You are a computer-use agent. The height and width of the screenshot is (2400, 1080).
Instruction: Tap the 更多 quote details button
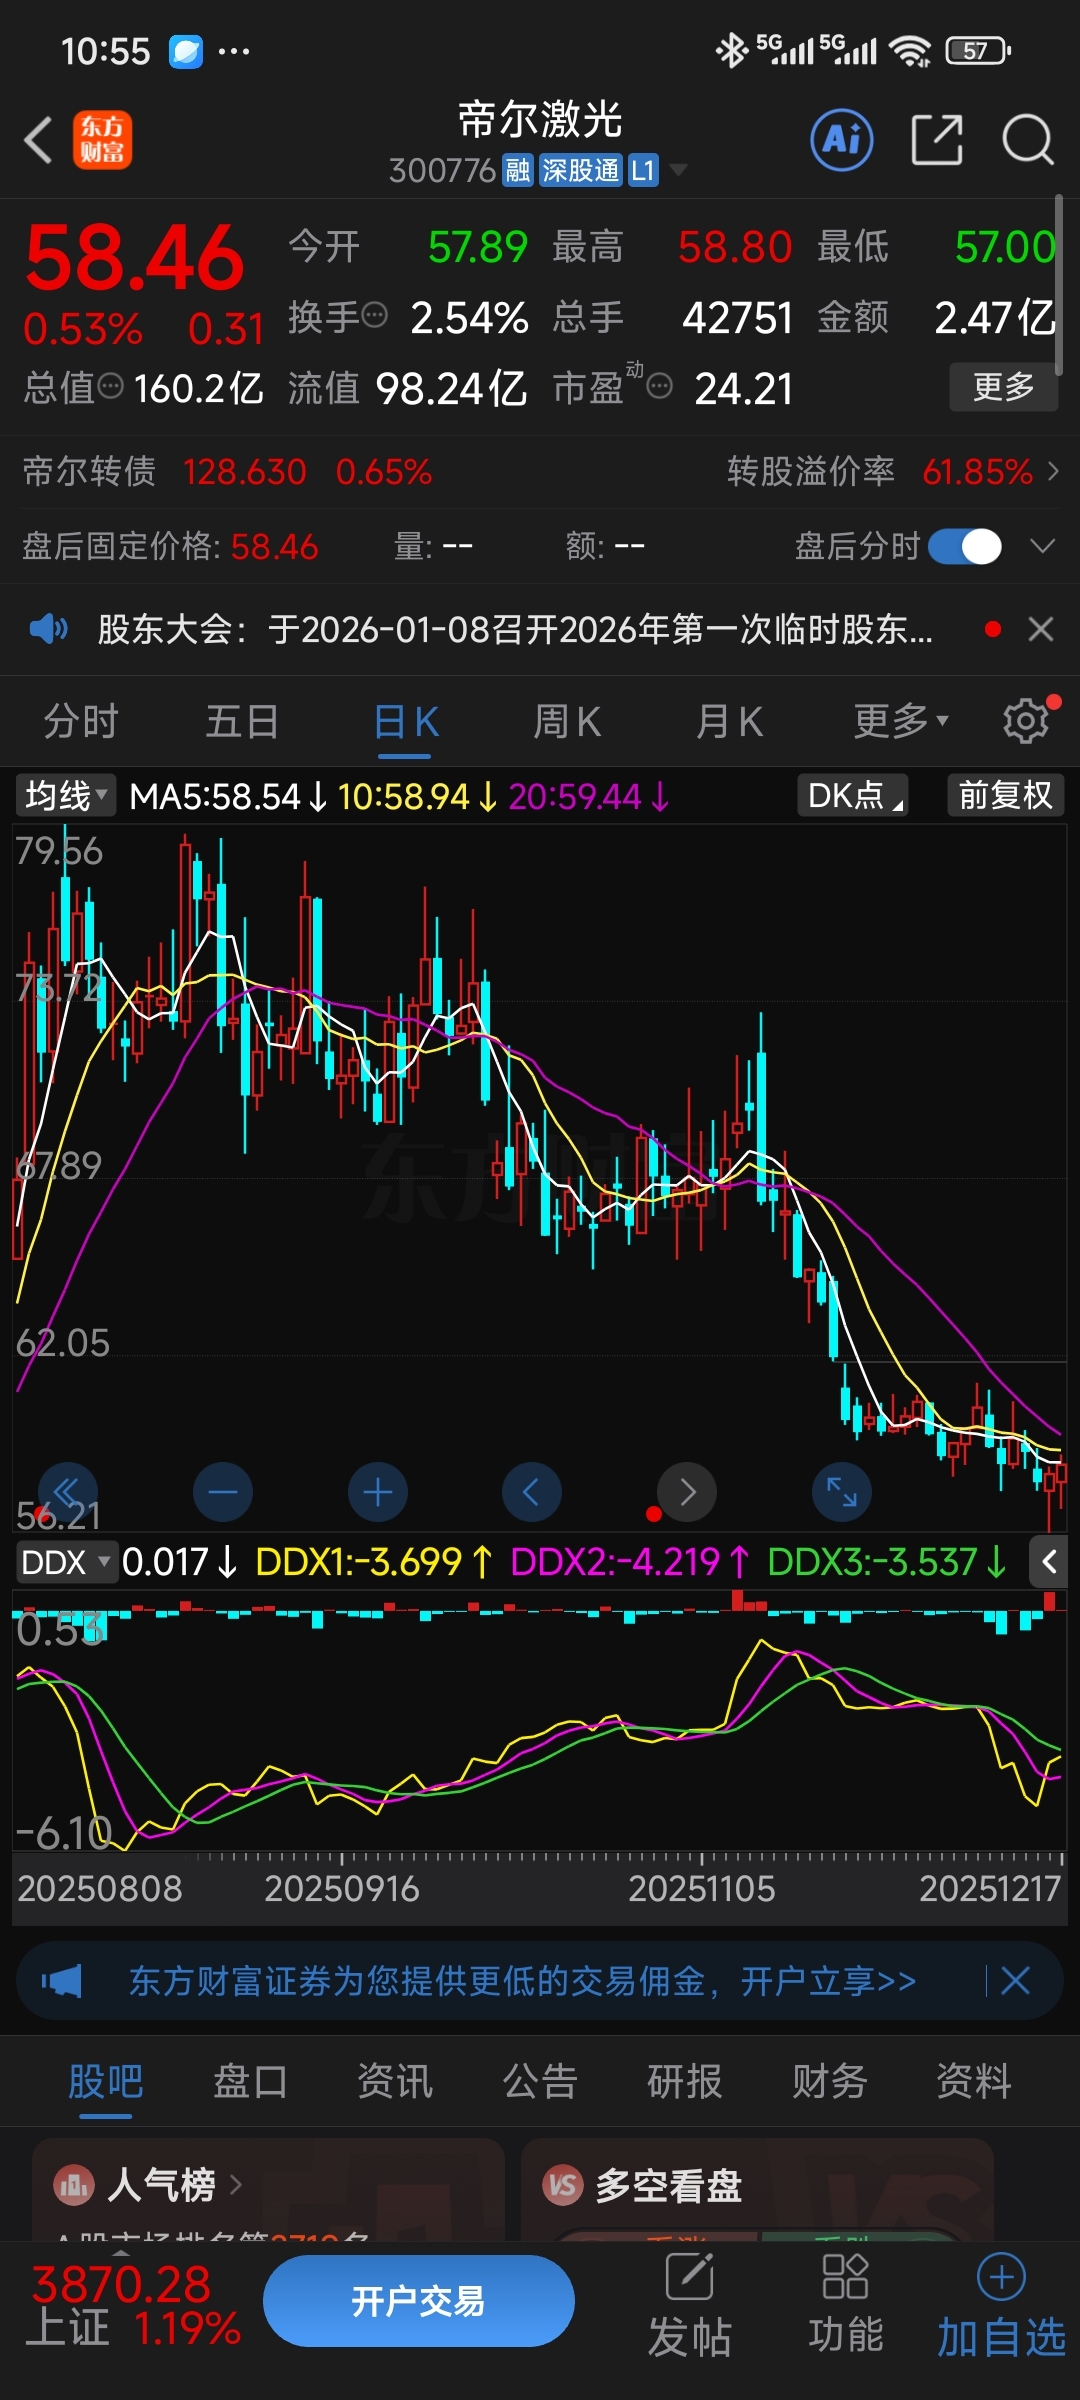1003,386
